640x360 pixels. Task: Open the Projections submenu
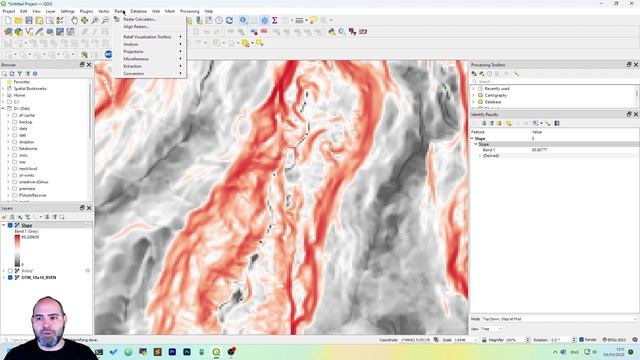coord(133,51)
